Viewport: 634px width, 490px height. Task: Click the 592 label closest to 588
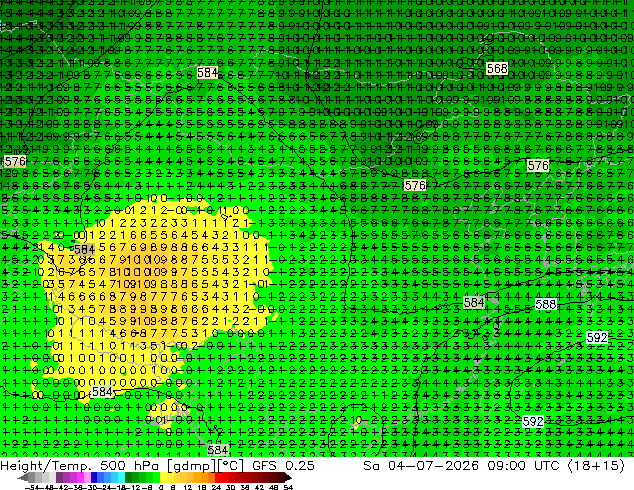(597, 337)
